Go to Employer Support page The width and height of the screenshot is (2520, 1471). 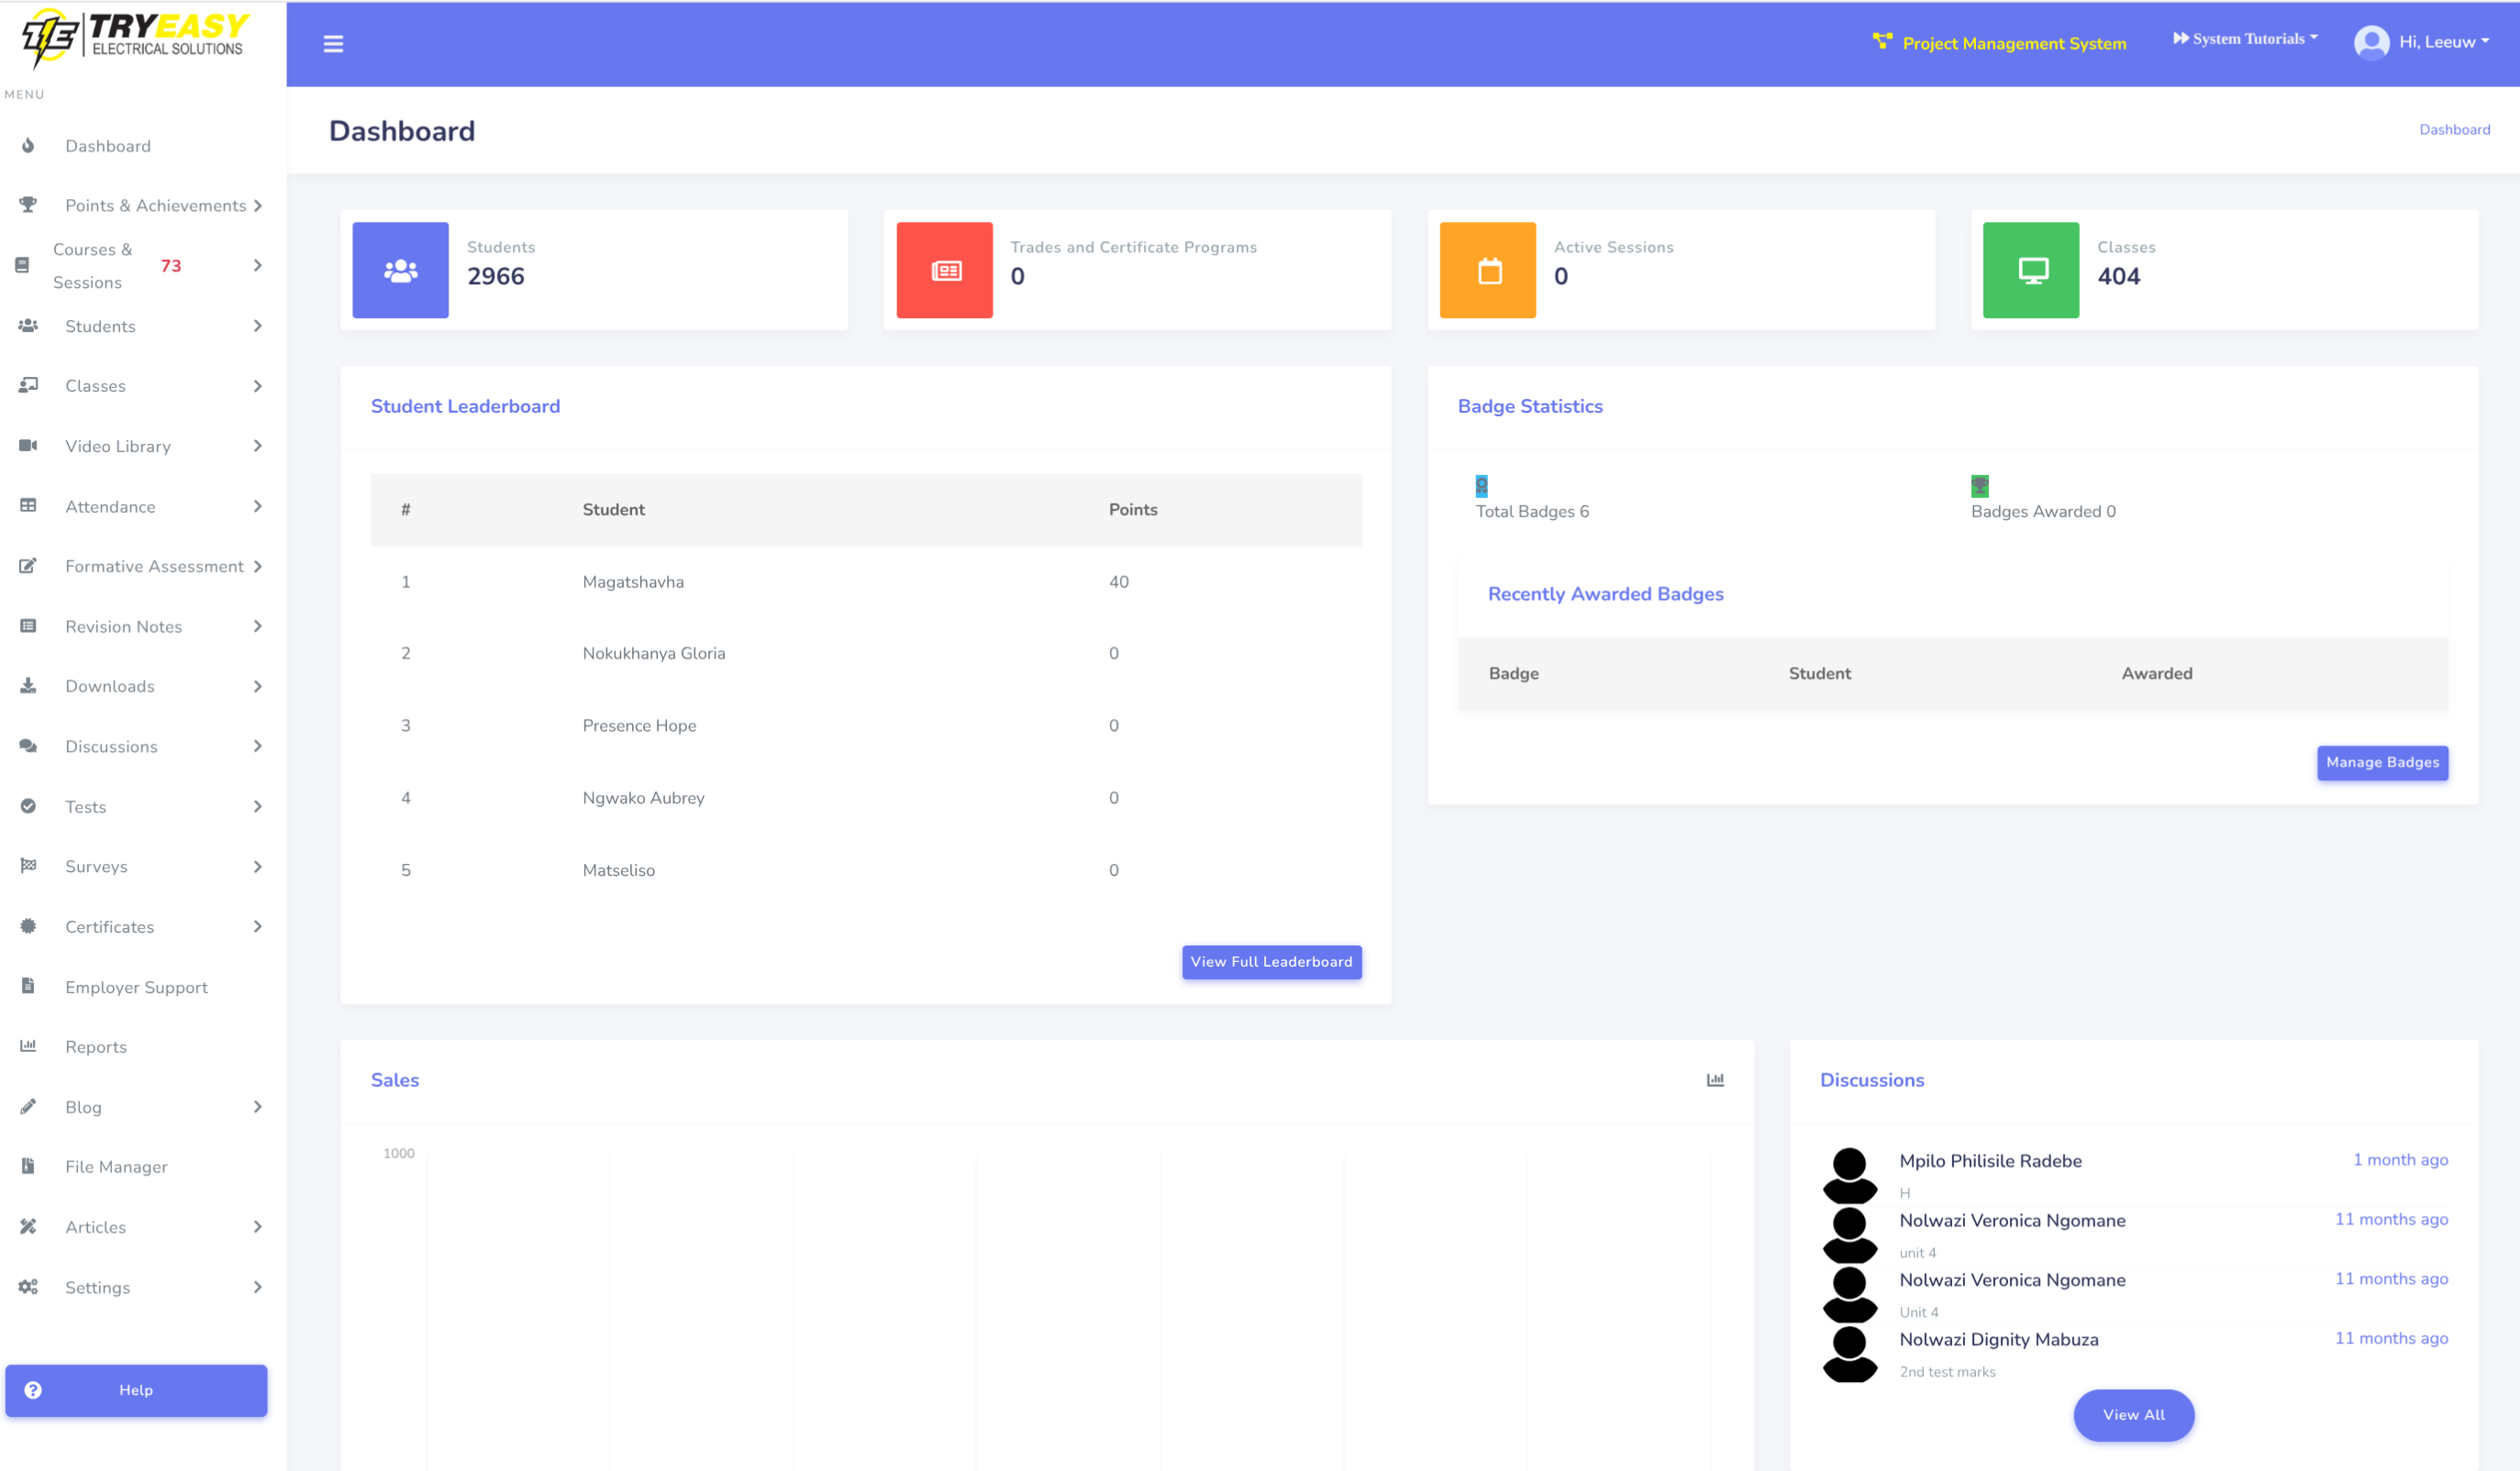pos(136,987)
